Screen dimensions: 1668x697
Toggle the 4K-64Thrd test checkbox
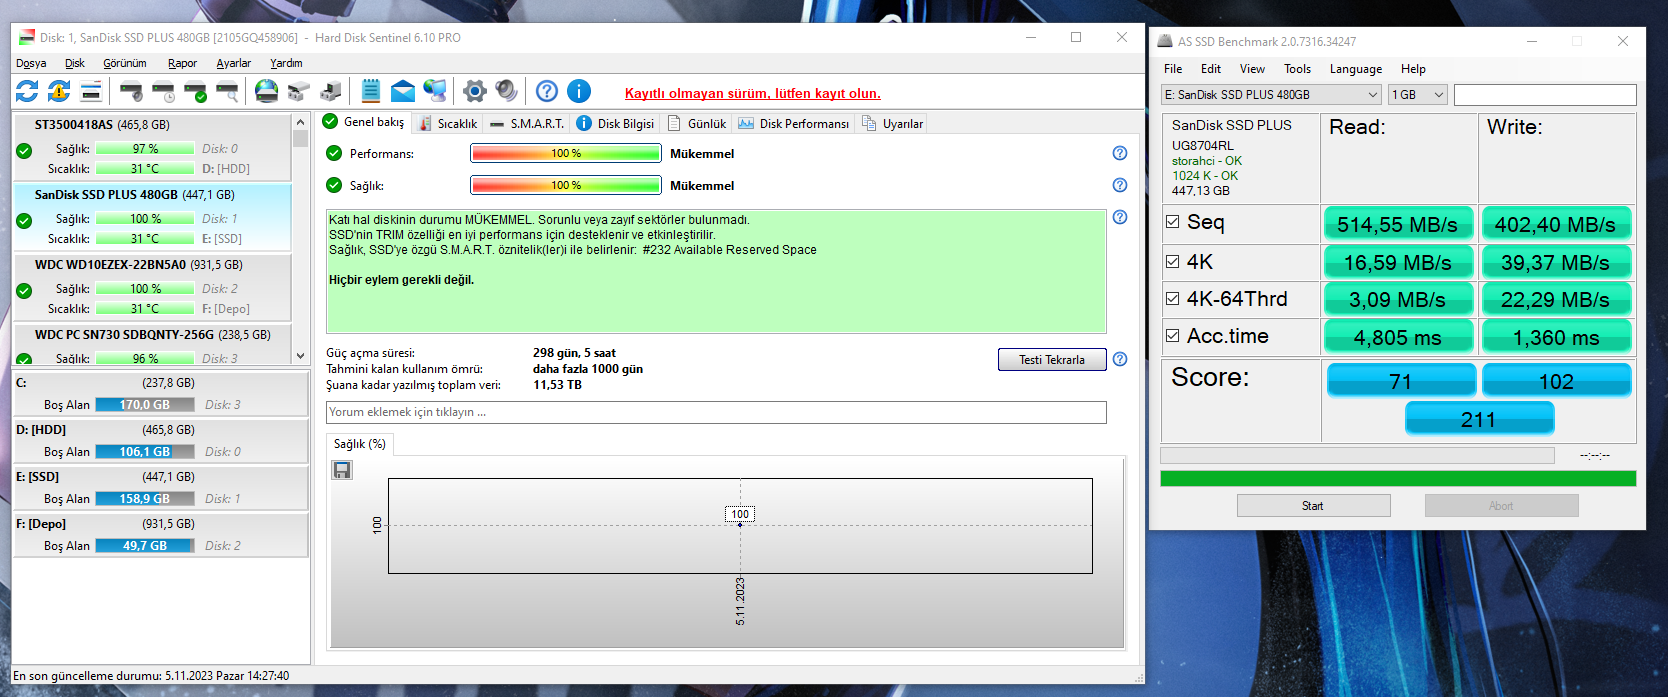pos(1172,298)
